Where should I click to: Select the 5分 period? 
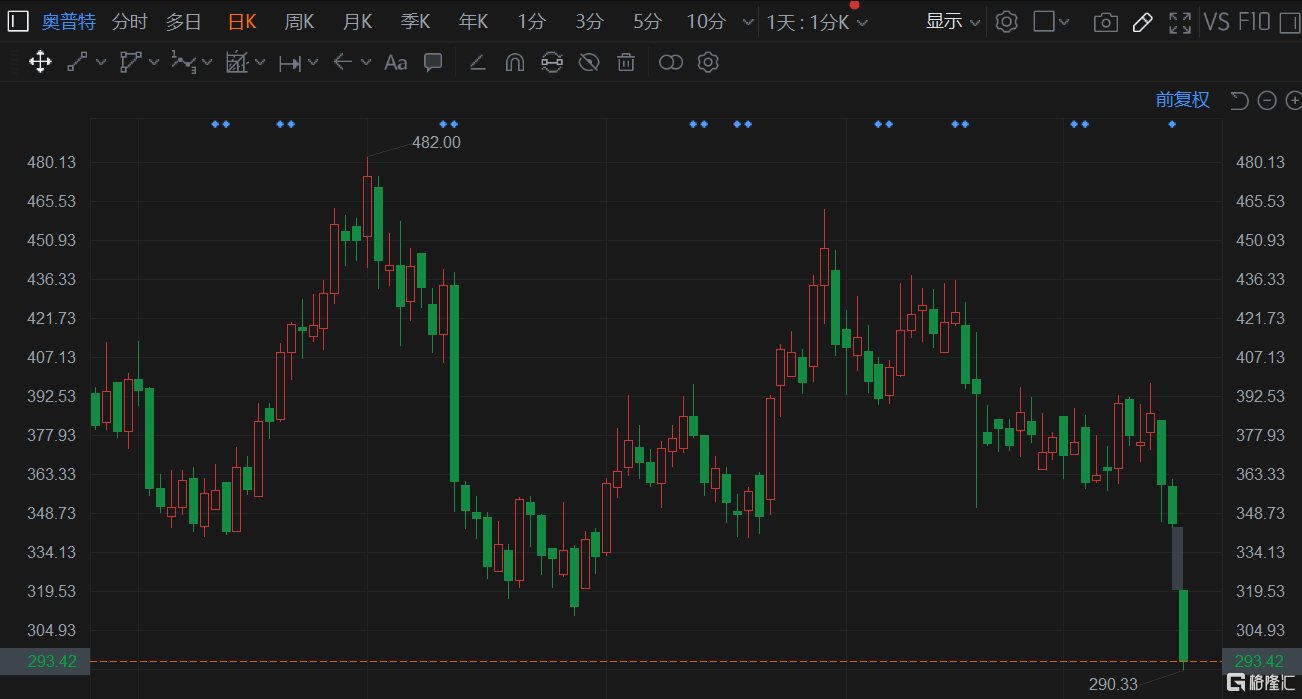point(647,21)
